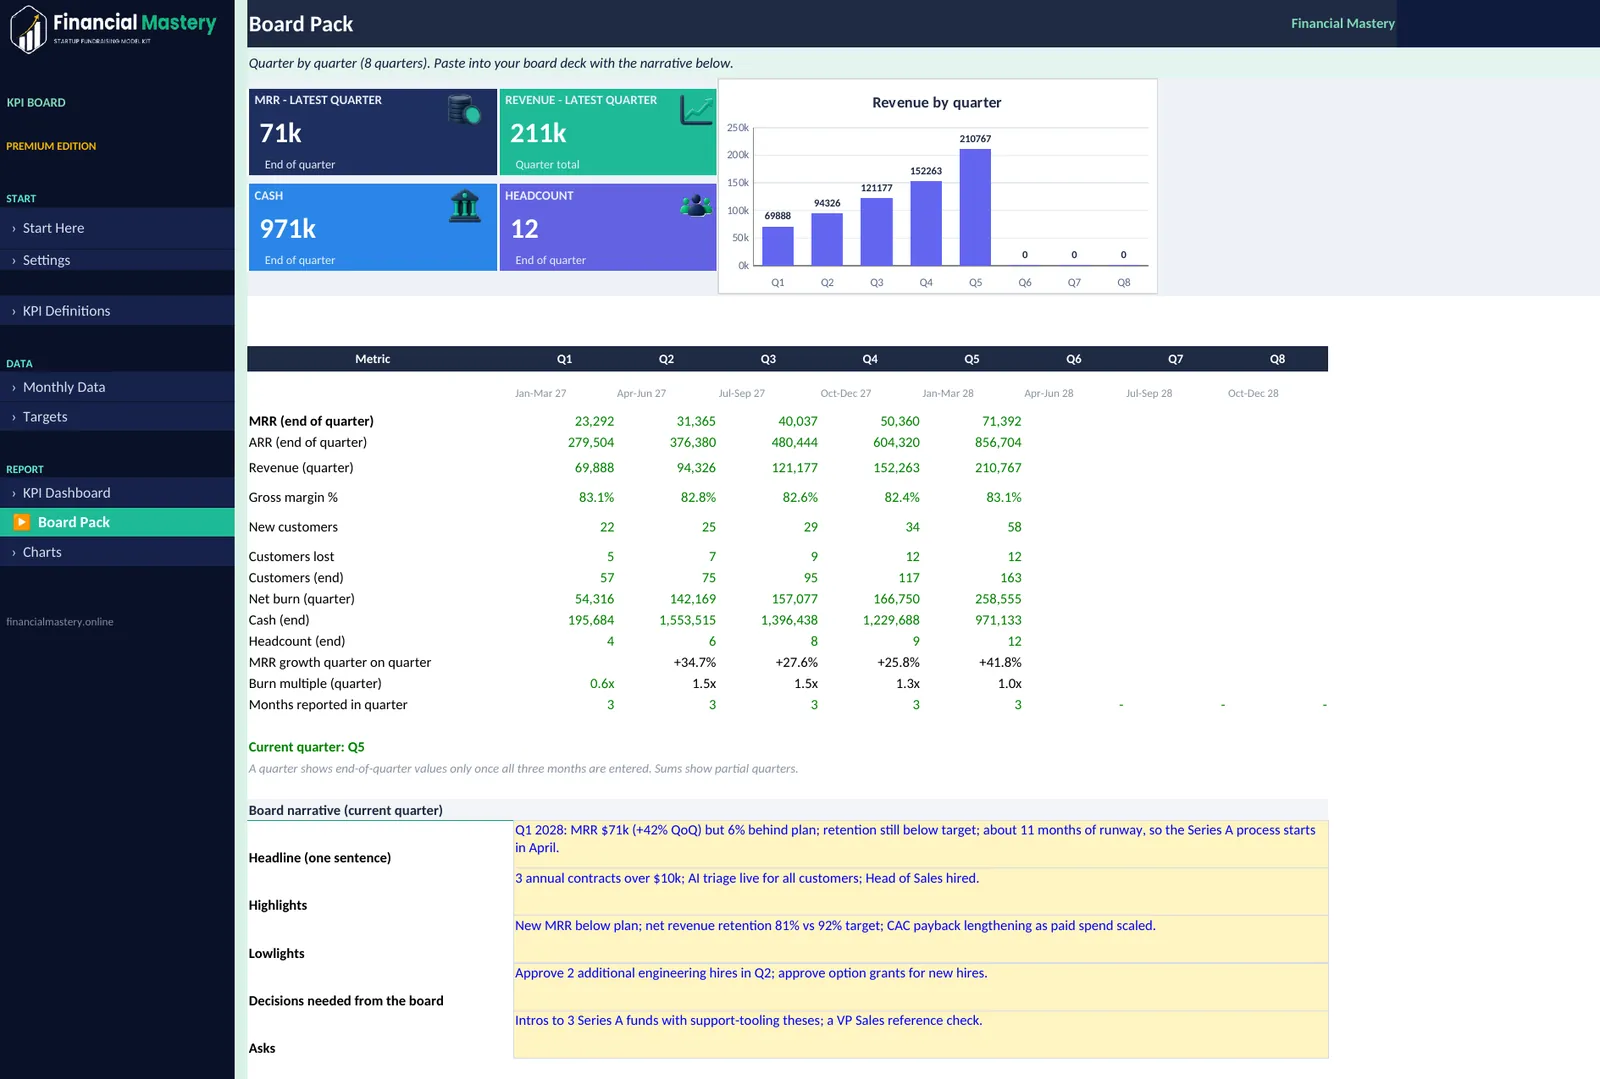The height and width of the screenshot is (1079, 1600).
Task: Click the orange play icon beside Board Pack
Action: (21, 522)
